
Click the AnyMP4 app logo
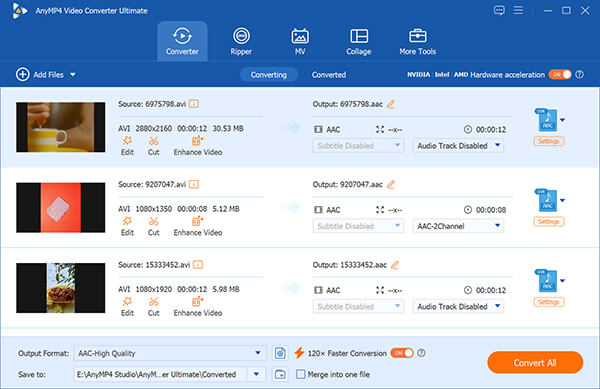click(19, 11)
